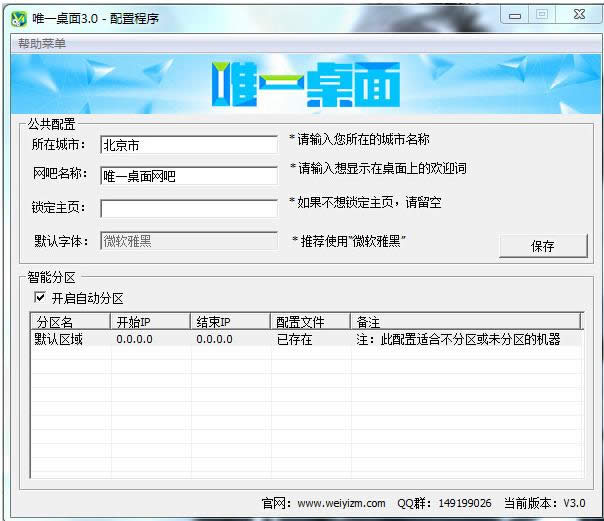Click the 开始IP column header
Viewport: 604px width, 521px height.
151,322
